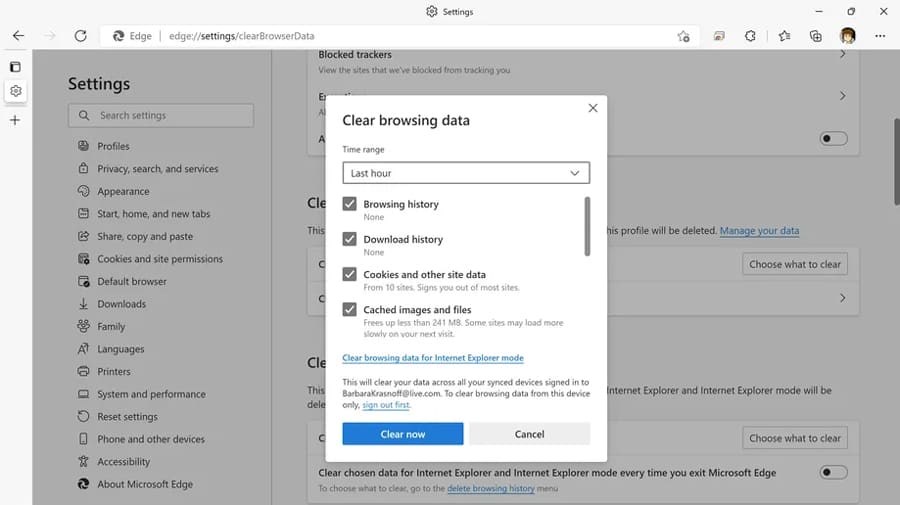900x505 pixels.
Task: Click the user profile avatar
Action: (848, 36)
